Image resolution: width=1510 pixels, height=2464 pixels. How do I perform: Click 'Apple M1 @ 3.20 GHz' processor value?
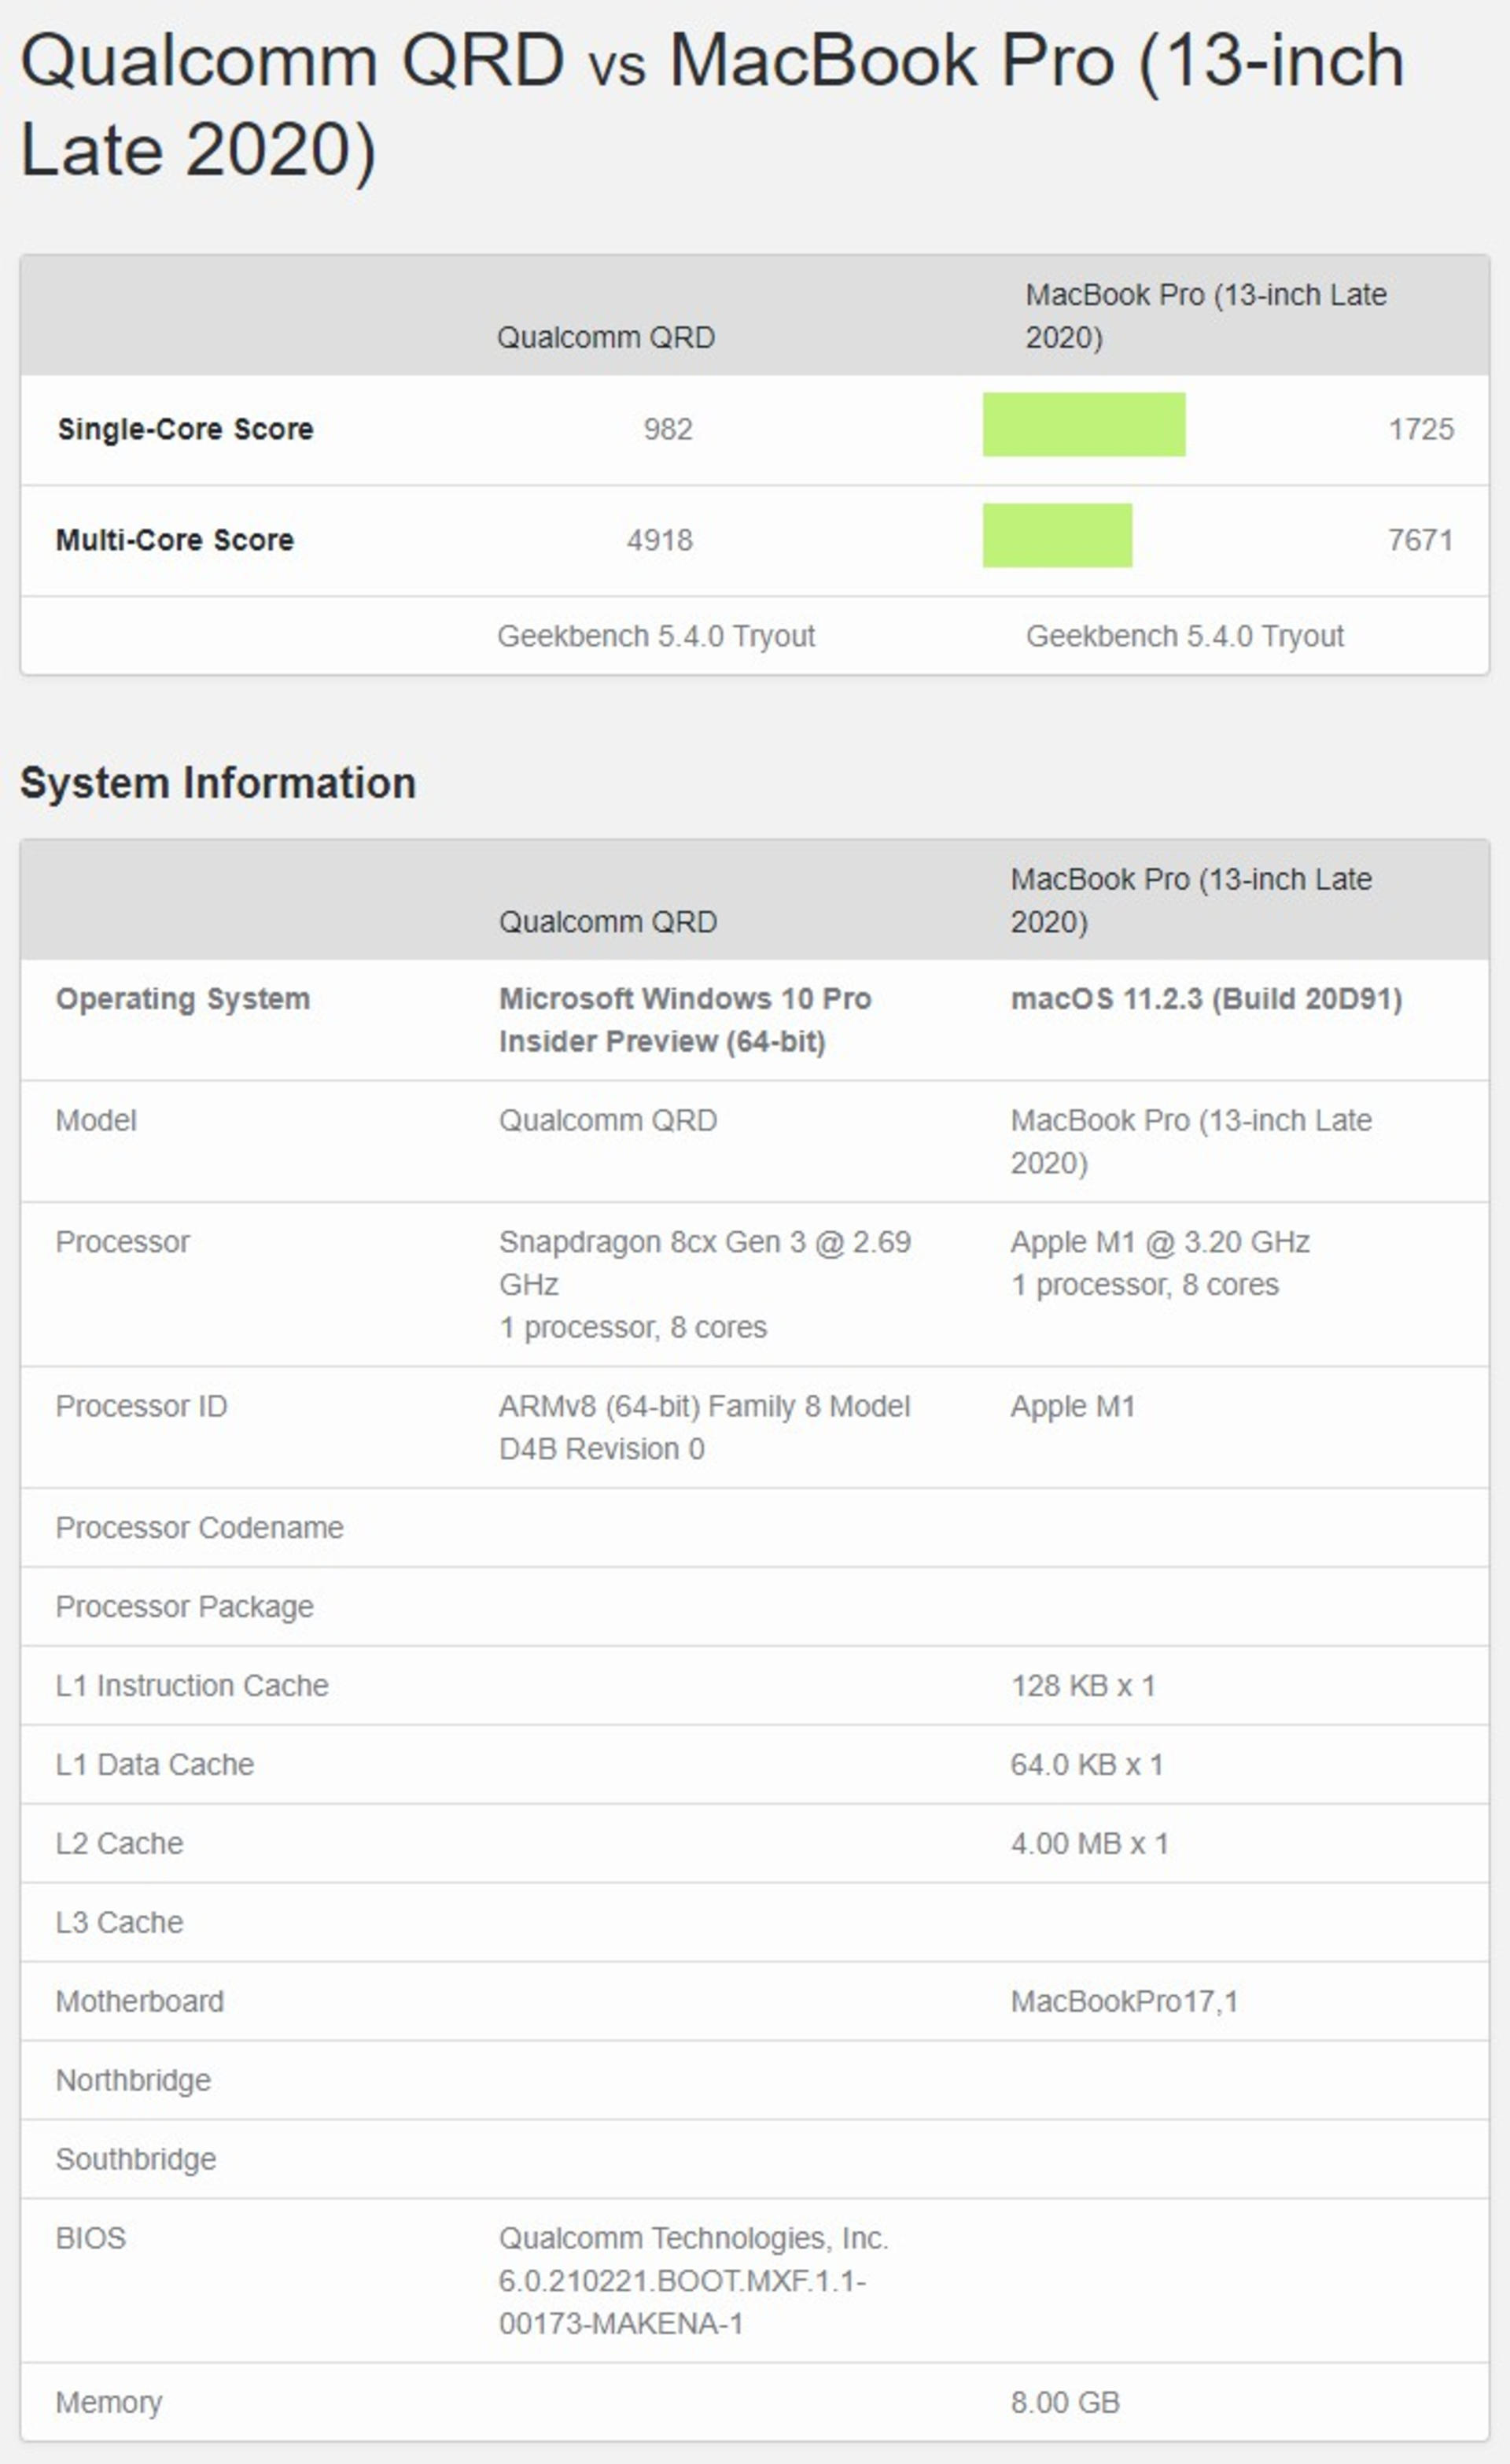[1160, 1242]
